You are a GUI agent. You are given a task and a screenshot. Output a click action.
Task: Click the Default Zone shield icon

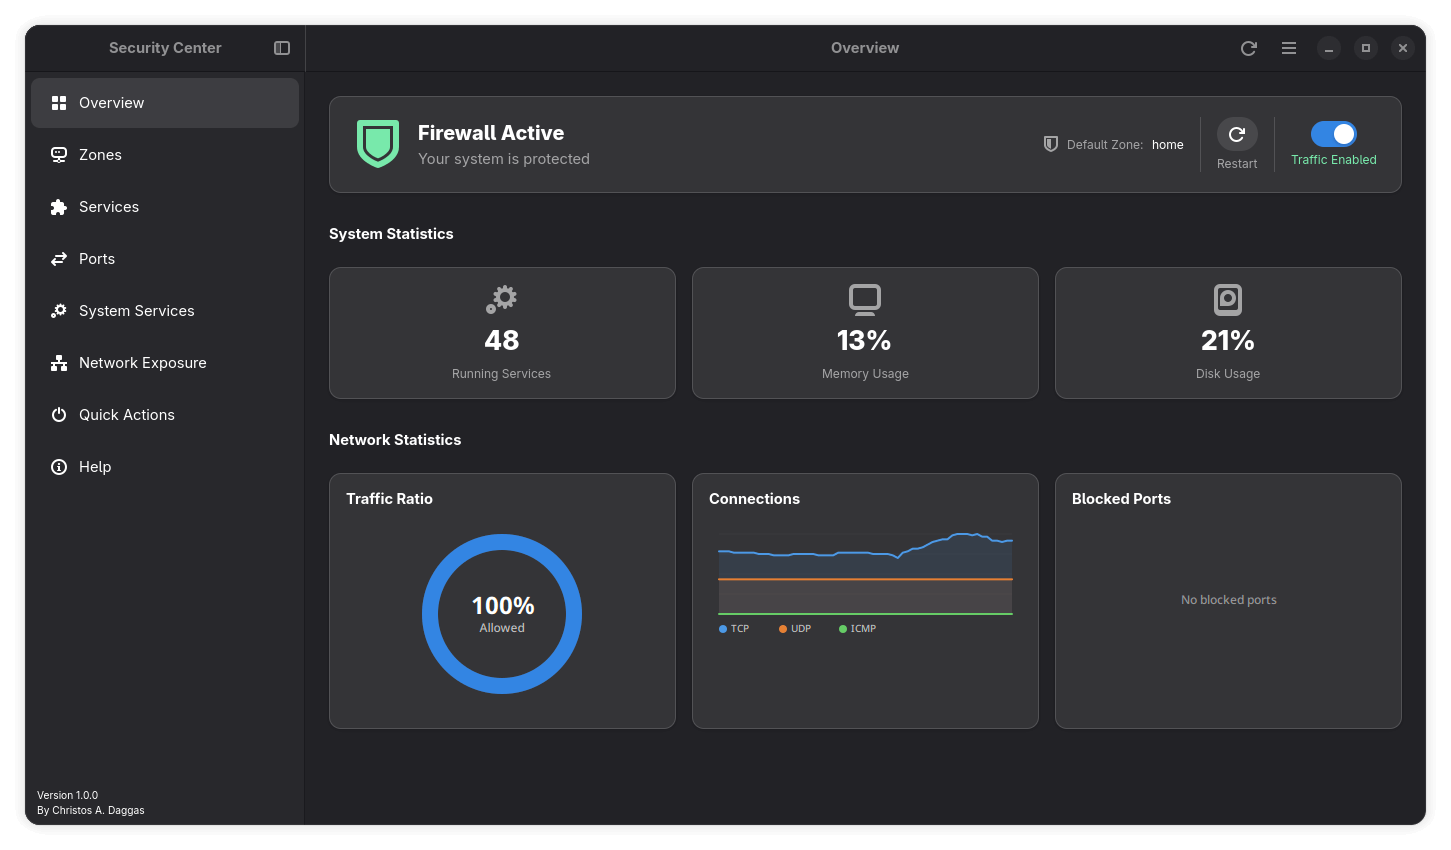click(x=1050, y=144)
